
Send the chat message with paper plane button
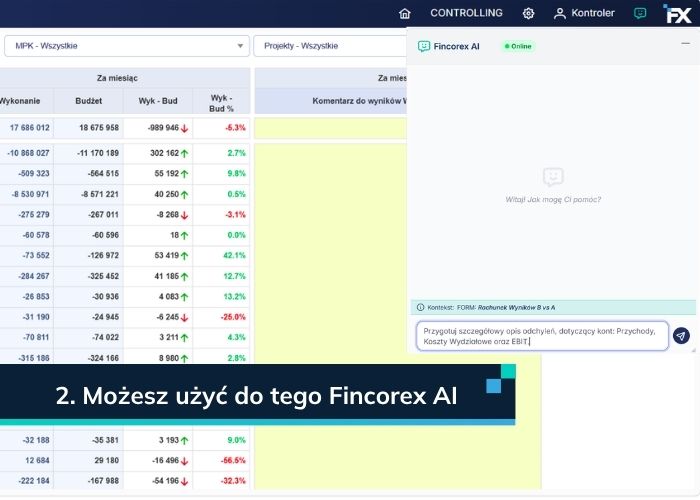pyautogui.click(x=681, y=336)
